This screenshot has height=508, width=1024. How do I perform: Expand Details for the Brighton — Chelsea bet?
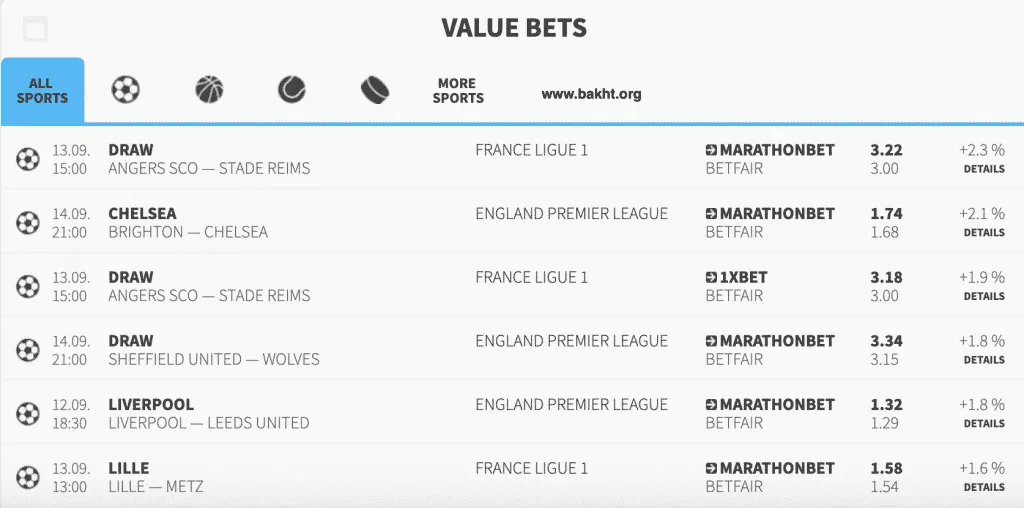coord(984,233)
